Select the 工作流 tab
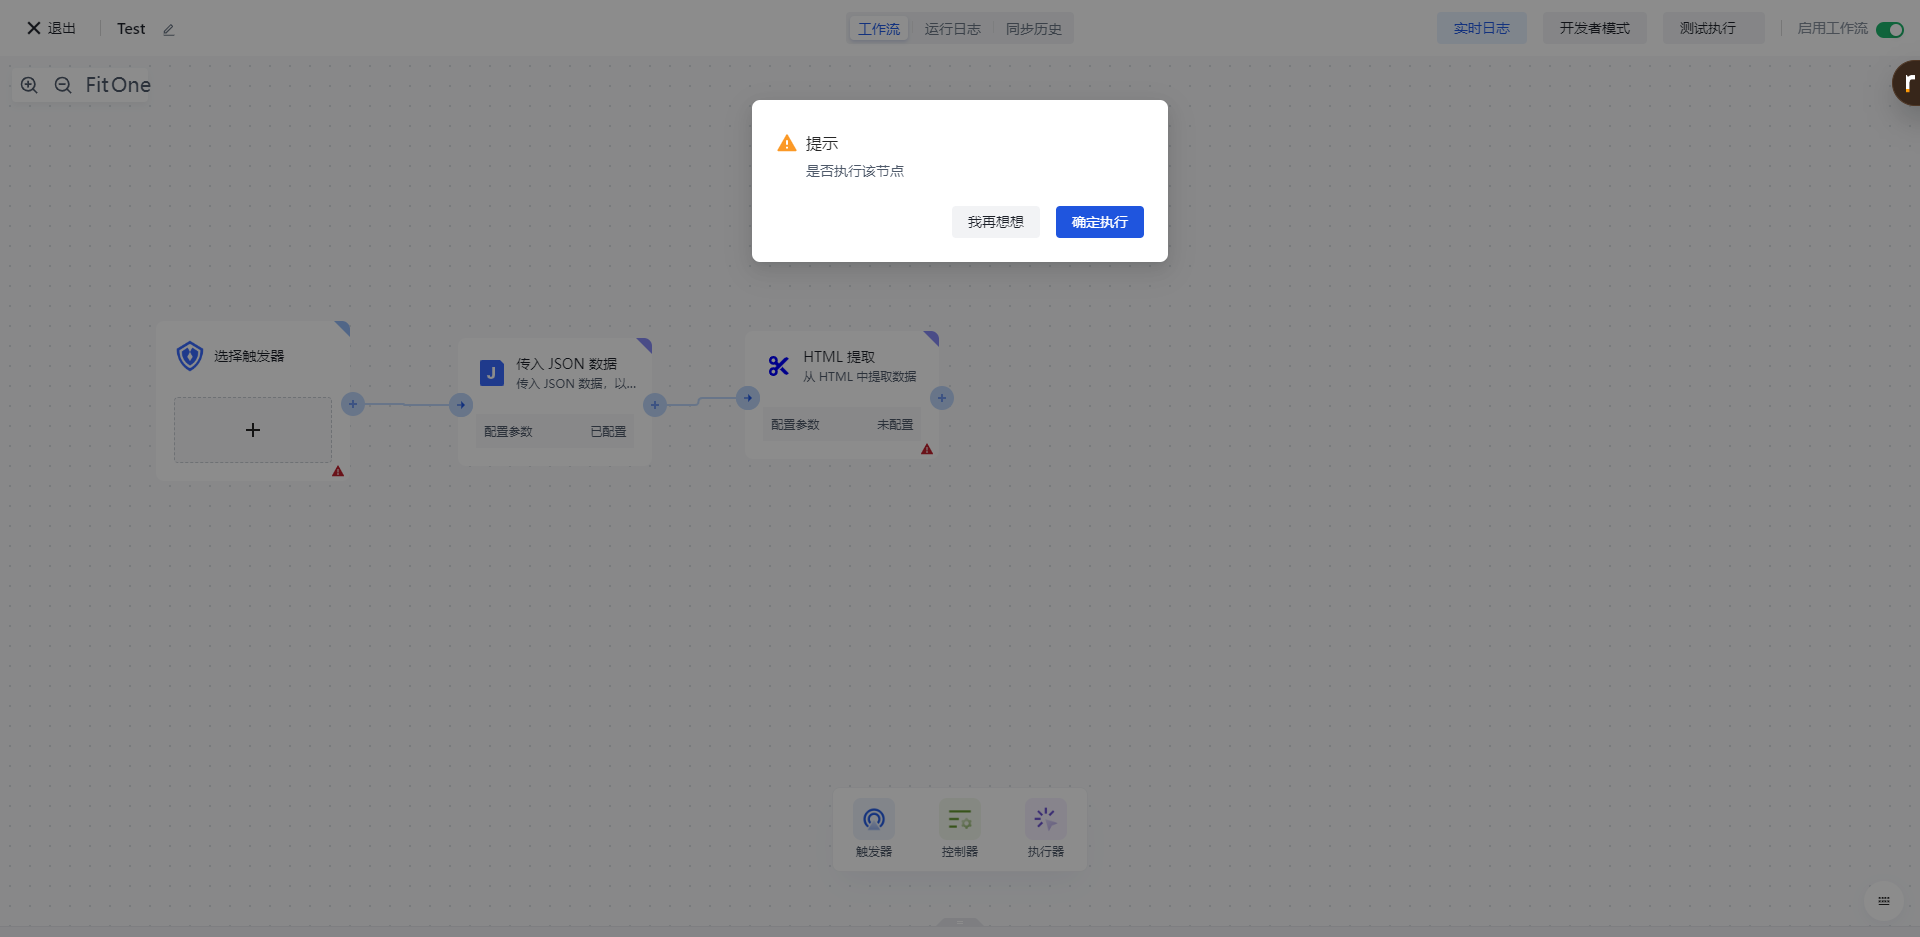This screenshot has height=937, width=1920. point(879,29)
